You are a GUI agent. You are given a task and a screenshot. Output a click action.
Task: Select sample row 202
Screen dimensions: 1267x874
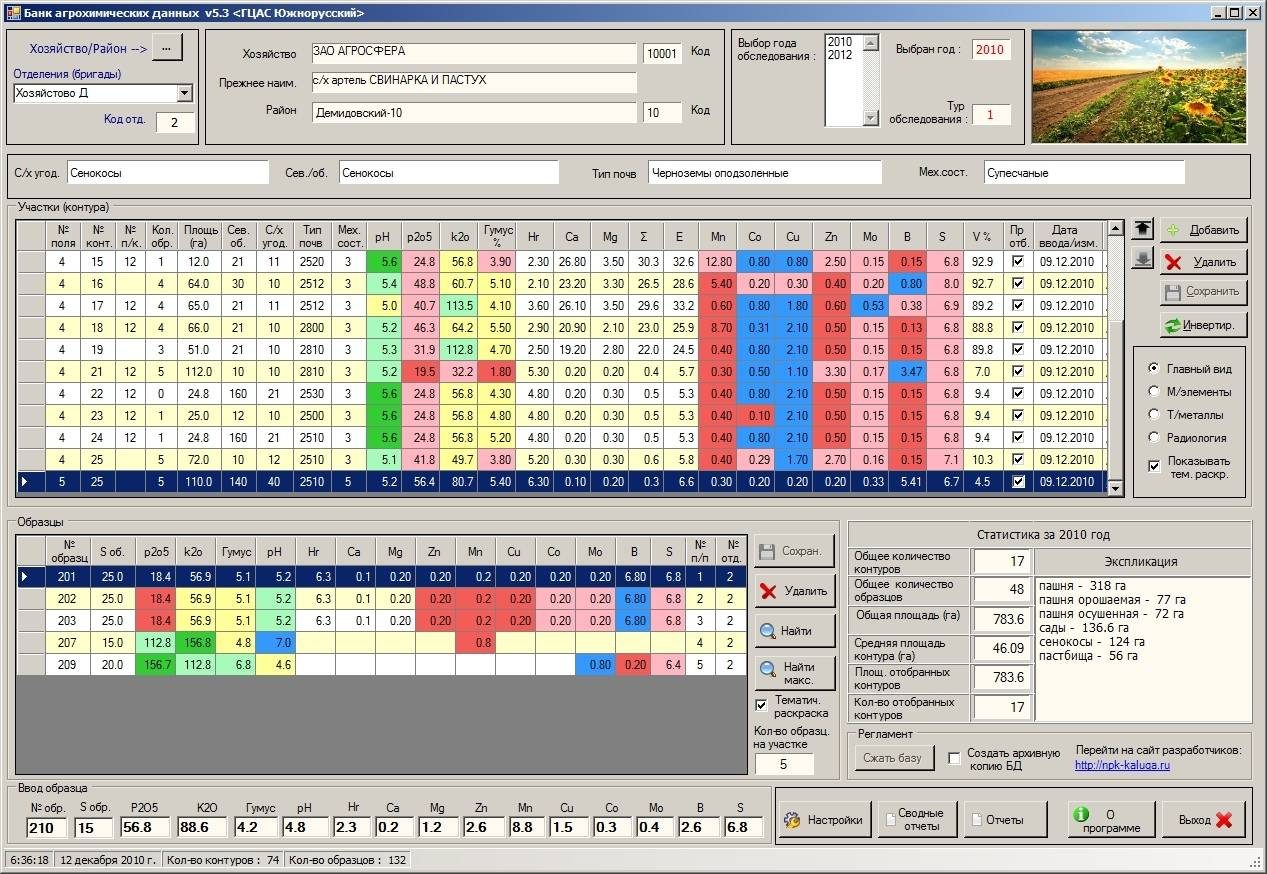tap(381, 598)
